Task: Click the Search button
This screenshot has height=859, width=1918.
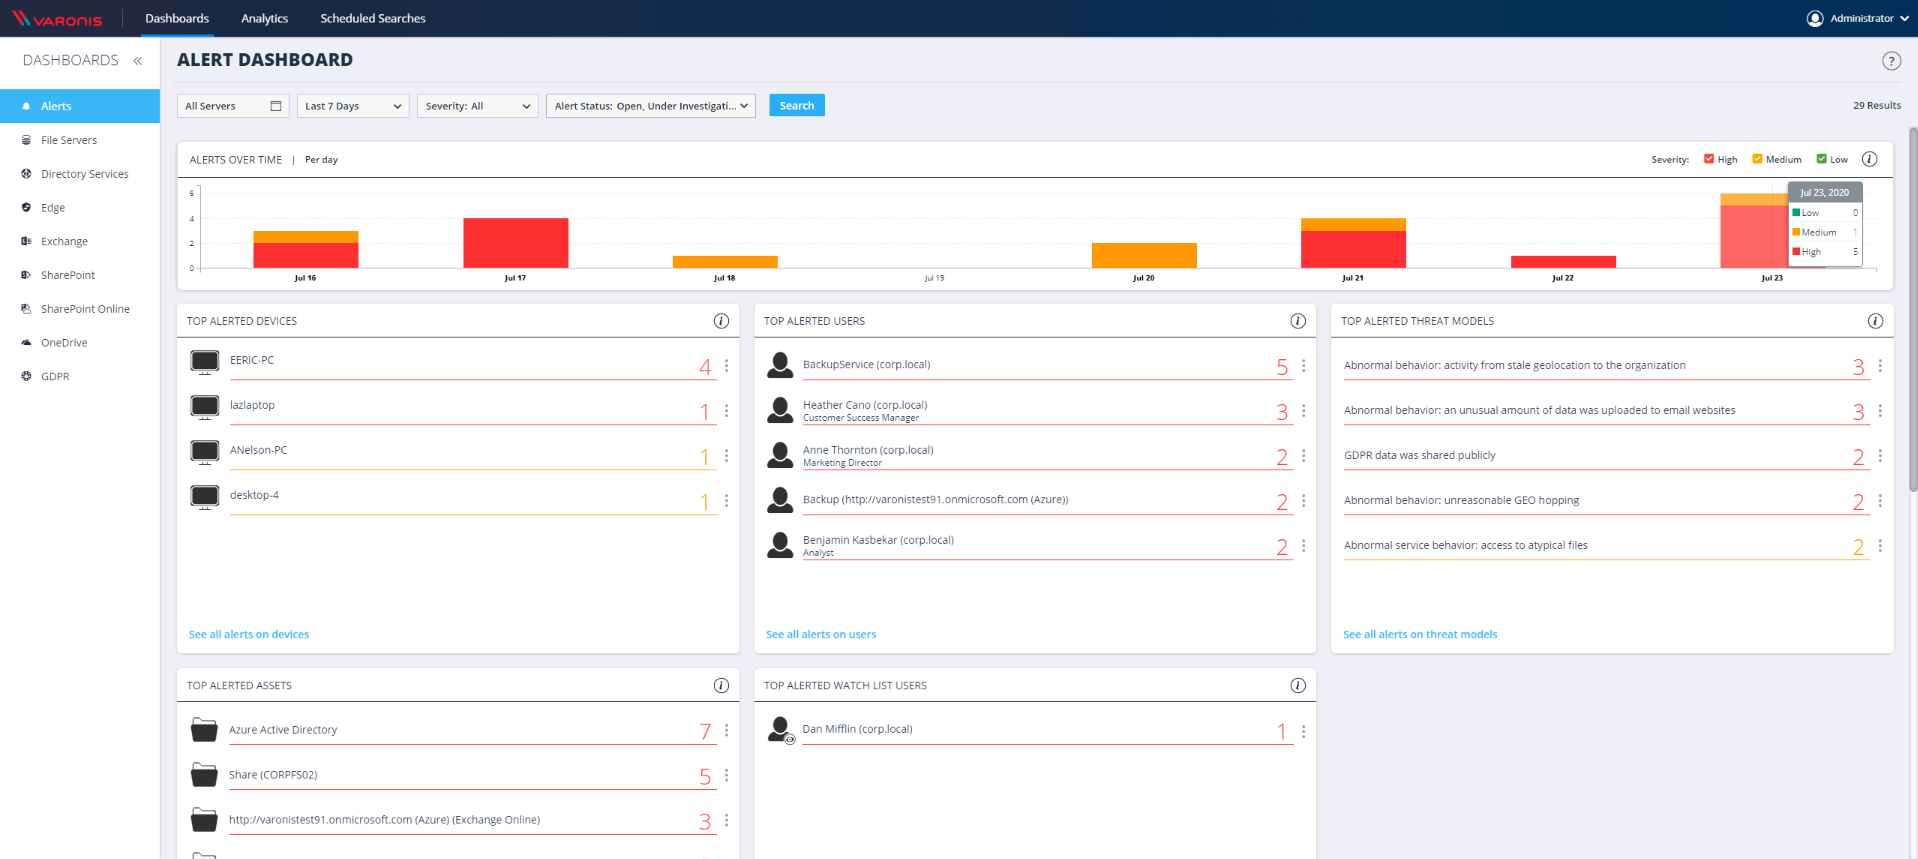Action: [x=797, y=105]
